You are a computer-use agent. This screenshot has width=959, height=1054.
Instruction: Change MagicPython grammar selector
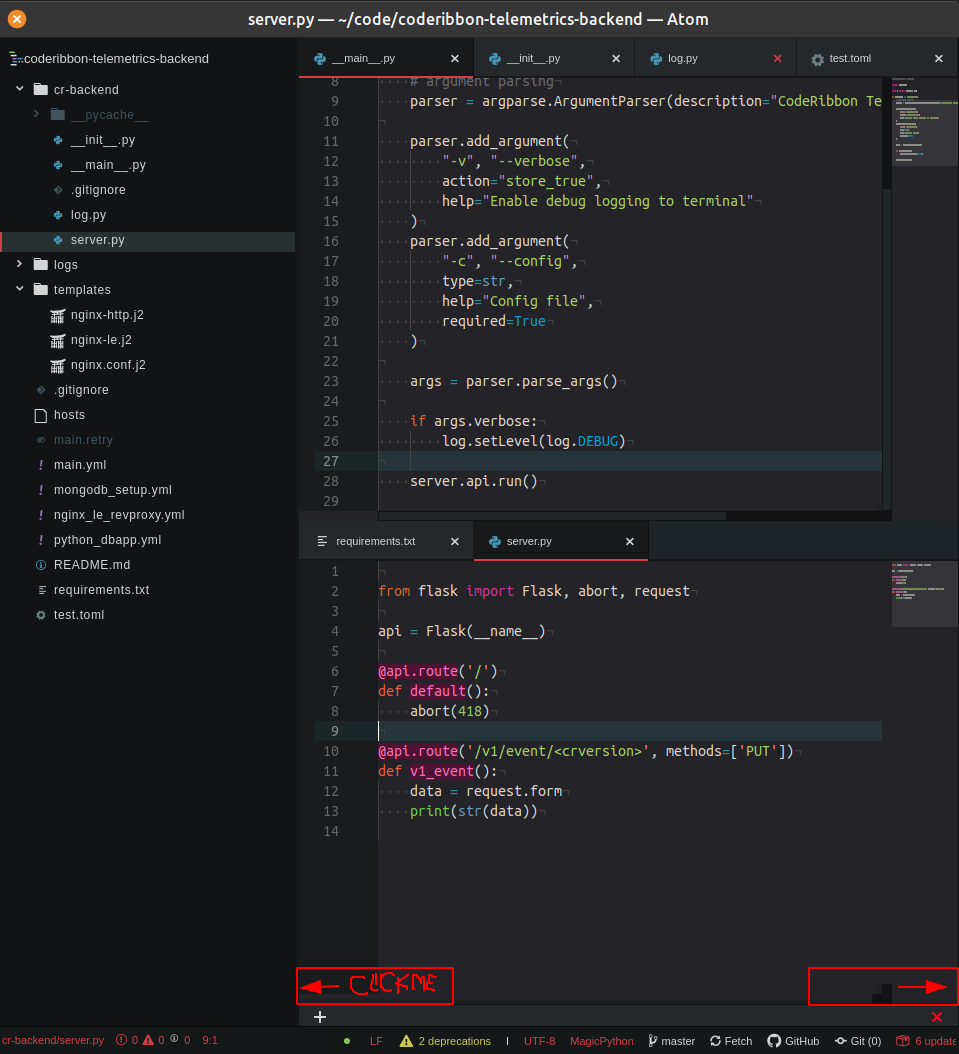tap(601, 1041)
